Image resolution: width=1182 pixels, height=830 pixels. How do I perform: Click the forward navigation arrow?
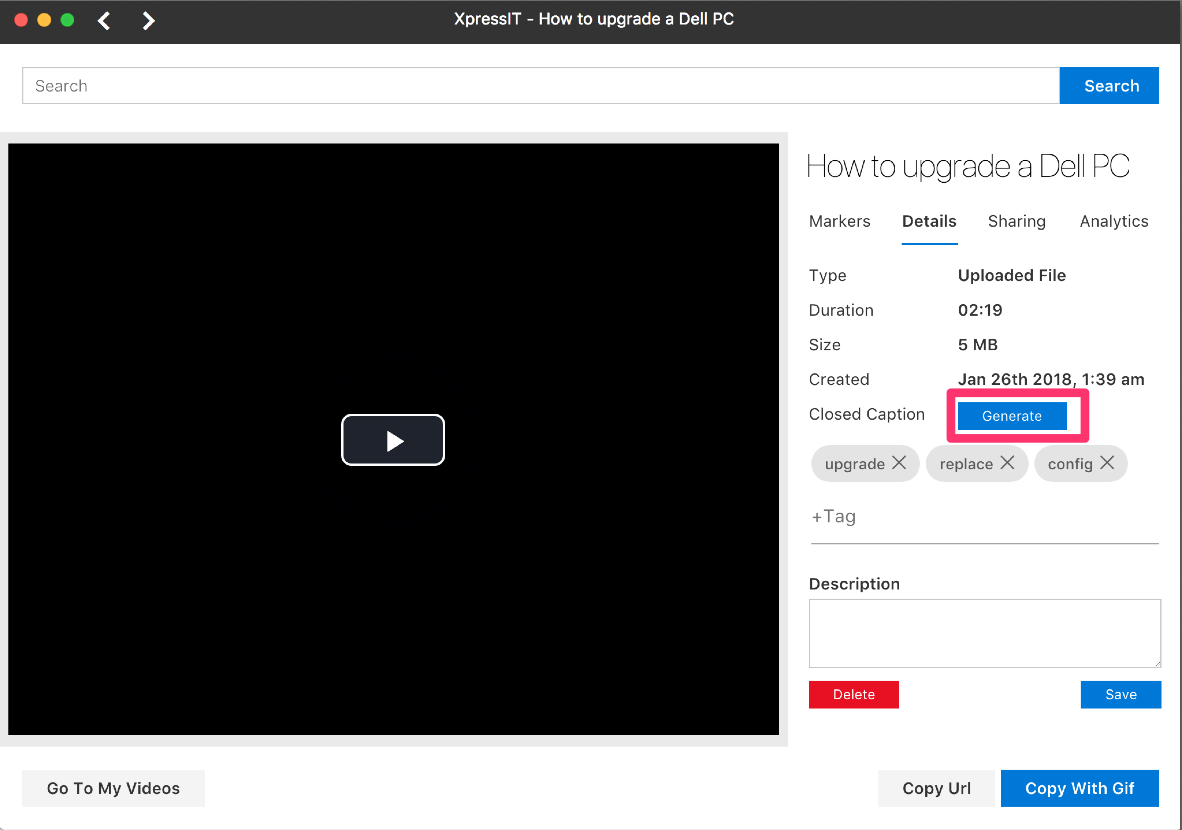click(x=149, y=20)
